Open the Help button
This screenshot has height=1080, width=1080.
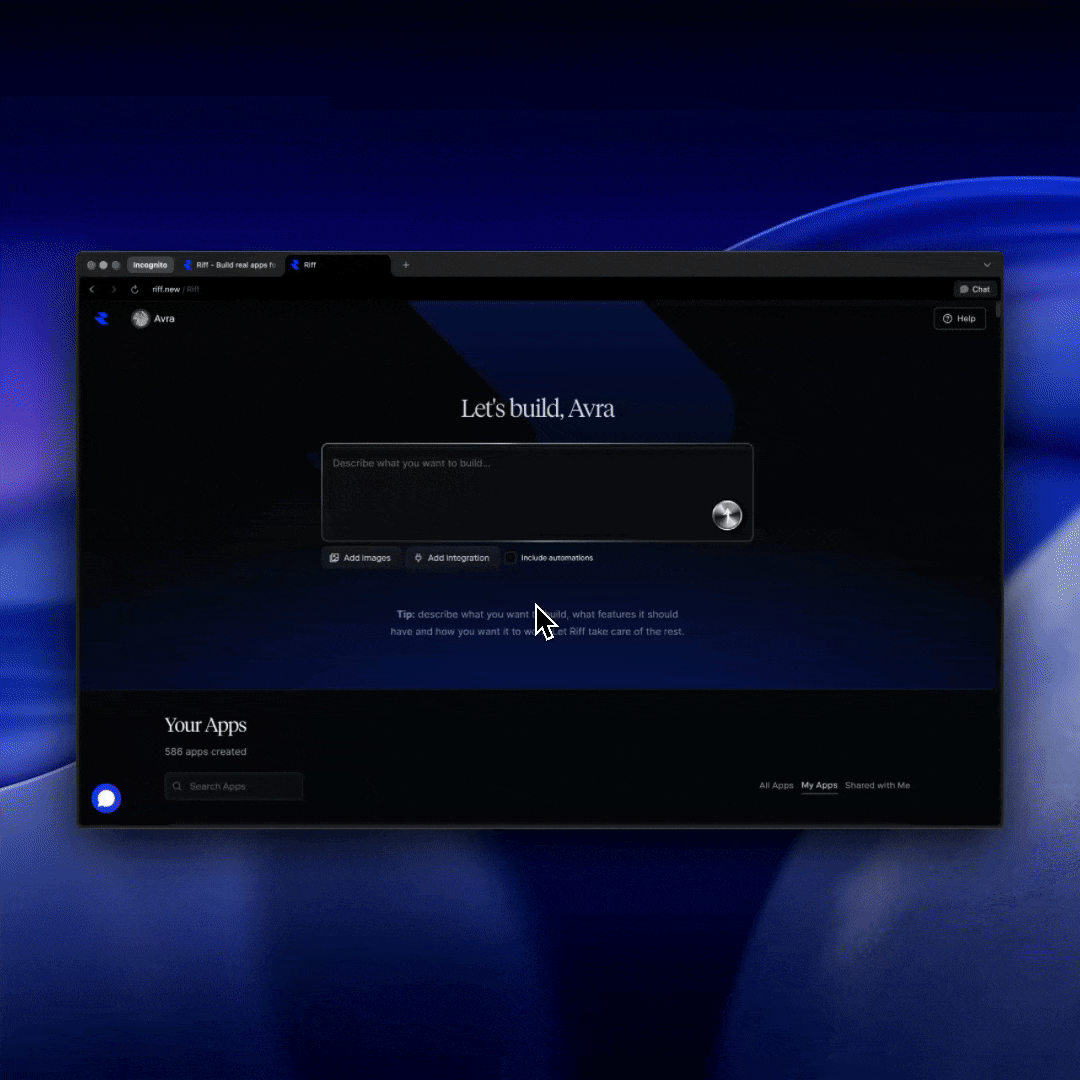[x=959, y=319]
